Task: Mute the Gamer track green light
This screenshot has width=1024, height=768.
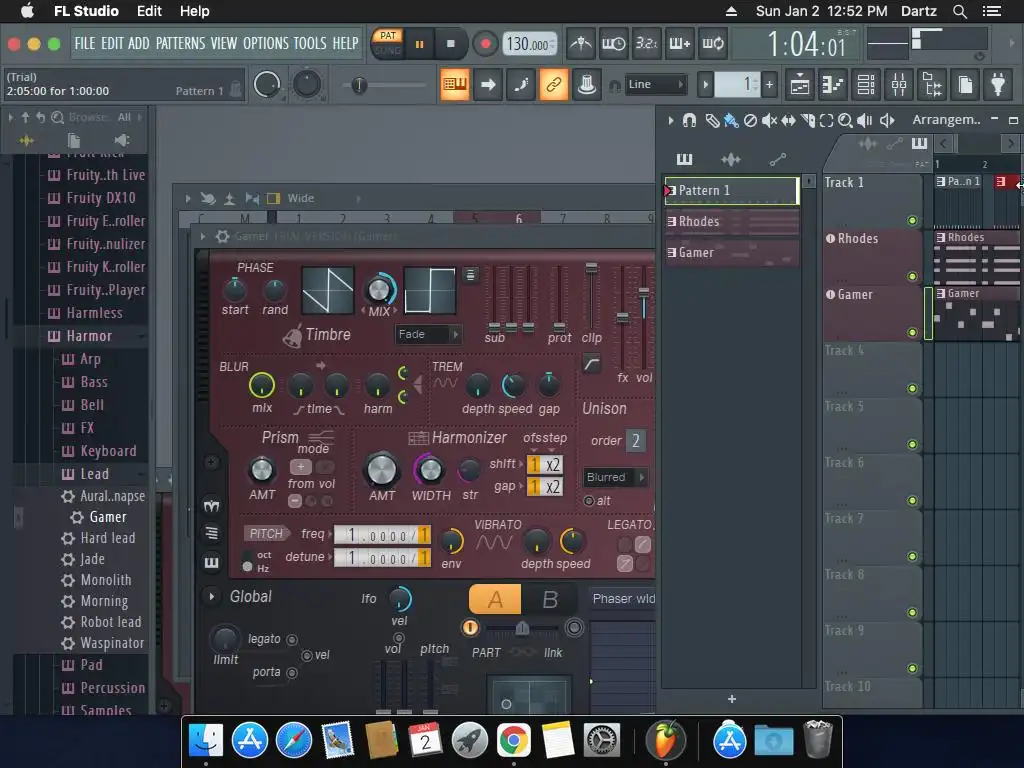Action: tap(912, 332)
